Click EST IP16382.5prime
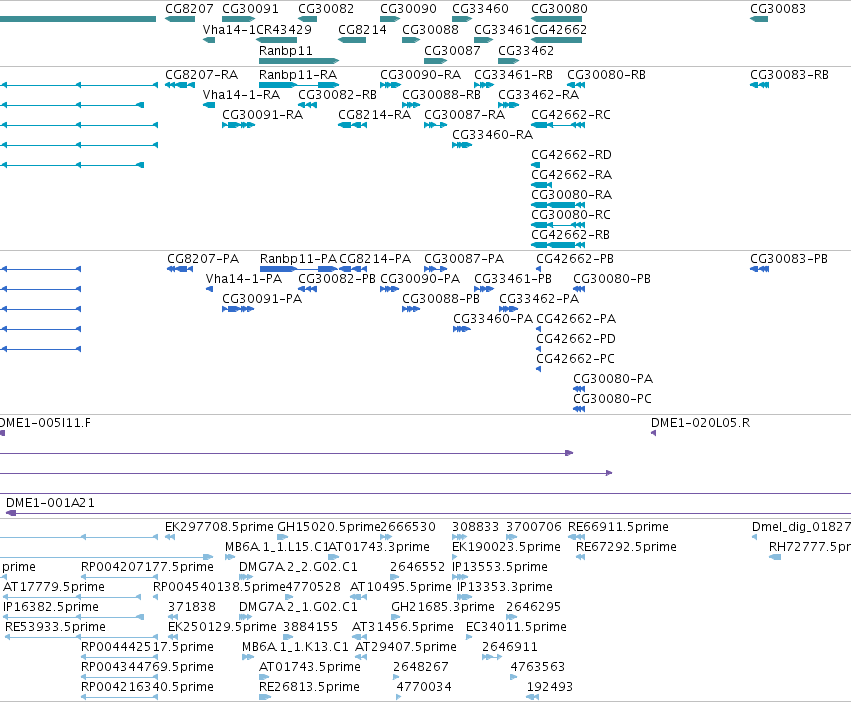This screenshot has height=702, width=851. pos(51,607)
